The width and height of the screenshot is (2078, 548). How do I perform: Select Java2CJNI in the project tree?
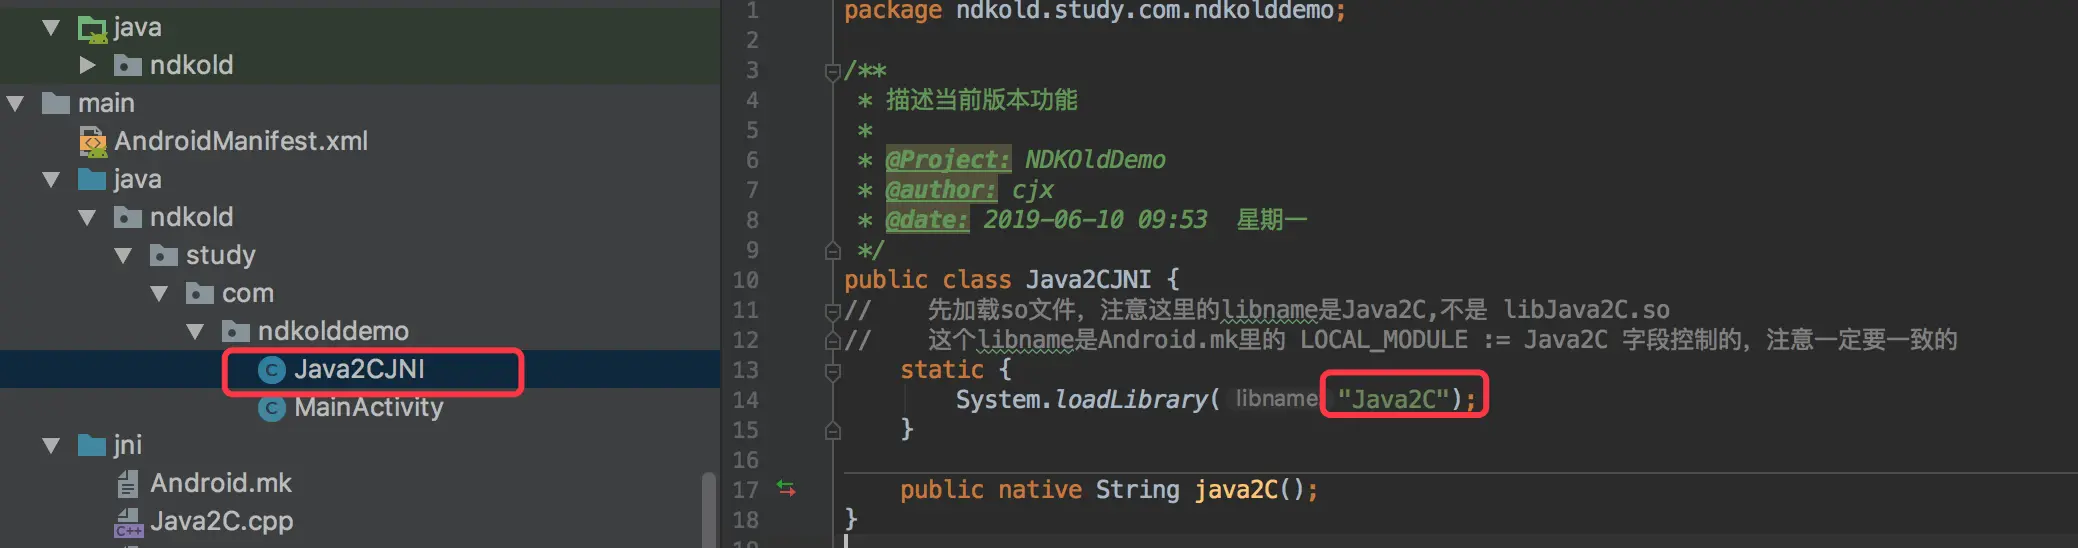pyautogui.click(x=359, y=370)
